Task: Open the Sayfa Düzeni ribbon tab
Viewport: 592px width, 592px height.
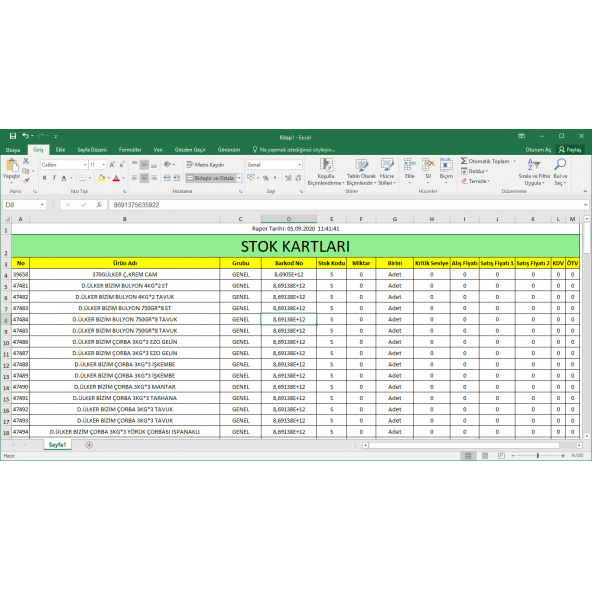Action: click(x=92, y=150)
